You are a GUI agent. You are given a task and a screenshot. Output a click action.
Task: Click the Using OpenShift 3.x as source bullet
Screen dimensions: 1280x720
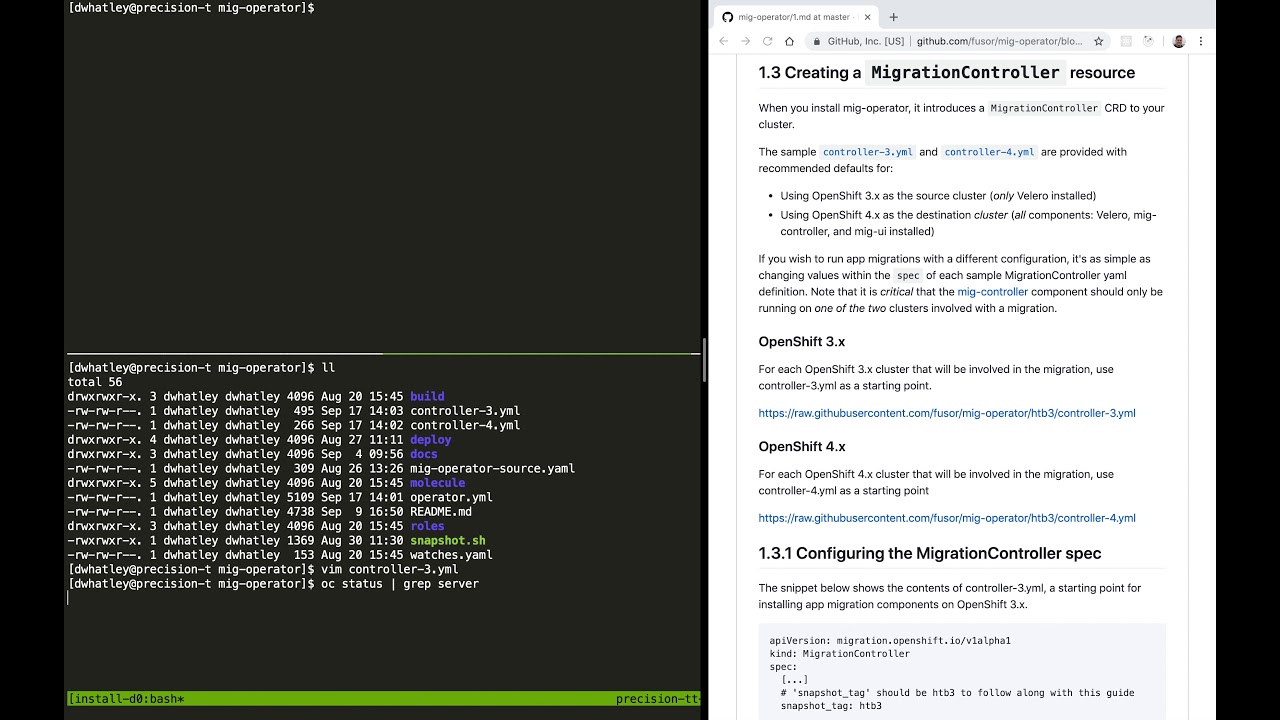point(938,196)
